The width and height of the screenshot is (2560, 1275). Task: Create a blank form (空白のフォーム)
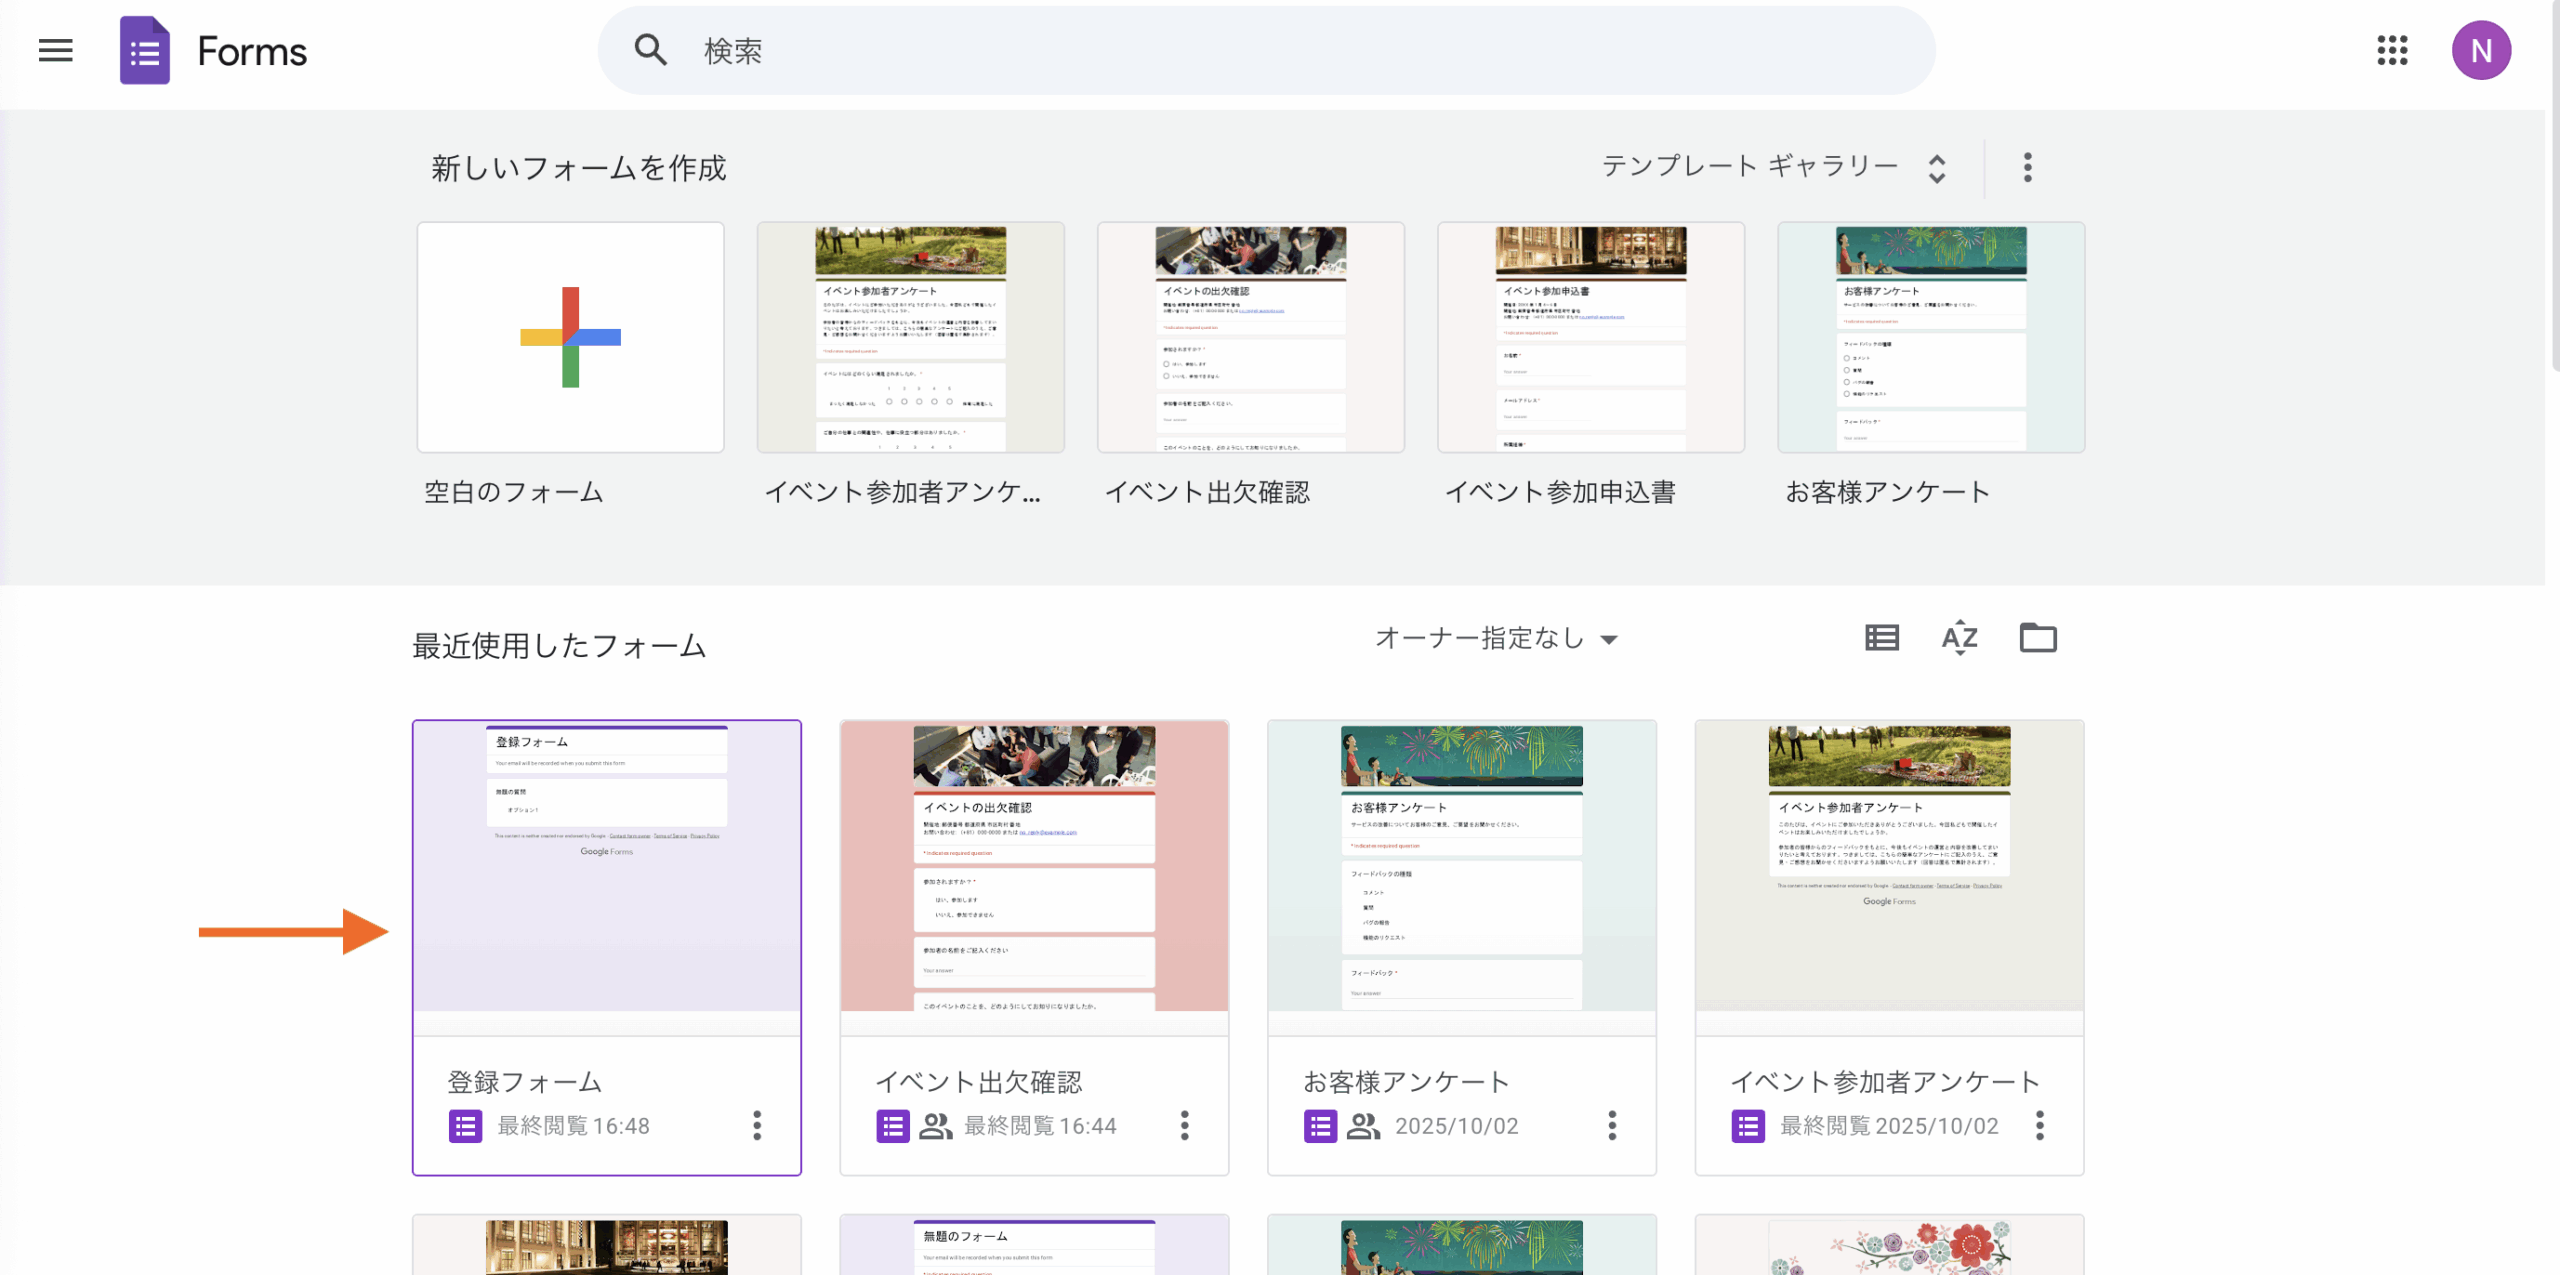[x=570, y=337]
